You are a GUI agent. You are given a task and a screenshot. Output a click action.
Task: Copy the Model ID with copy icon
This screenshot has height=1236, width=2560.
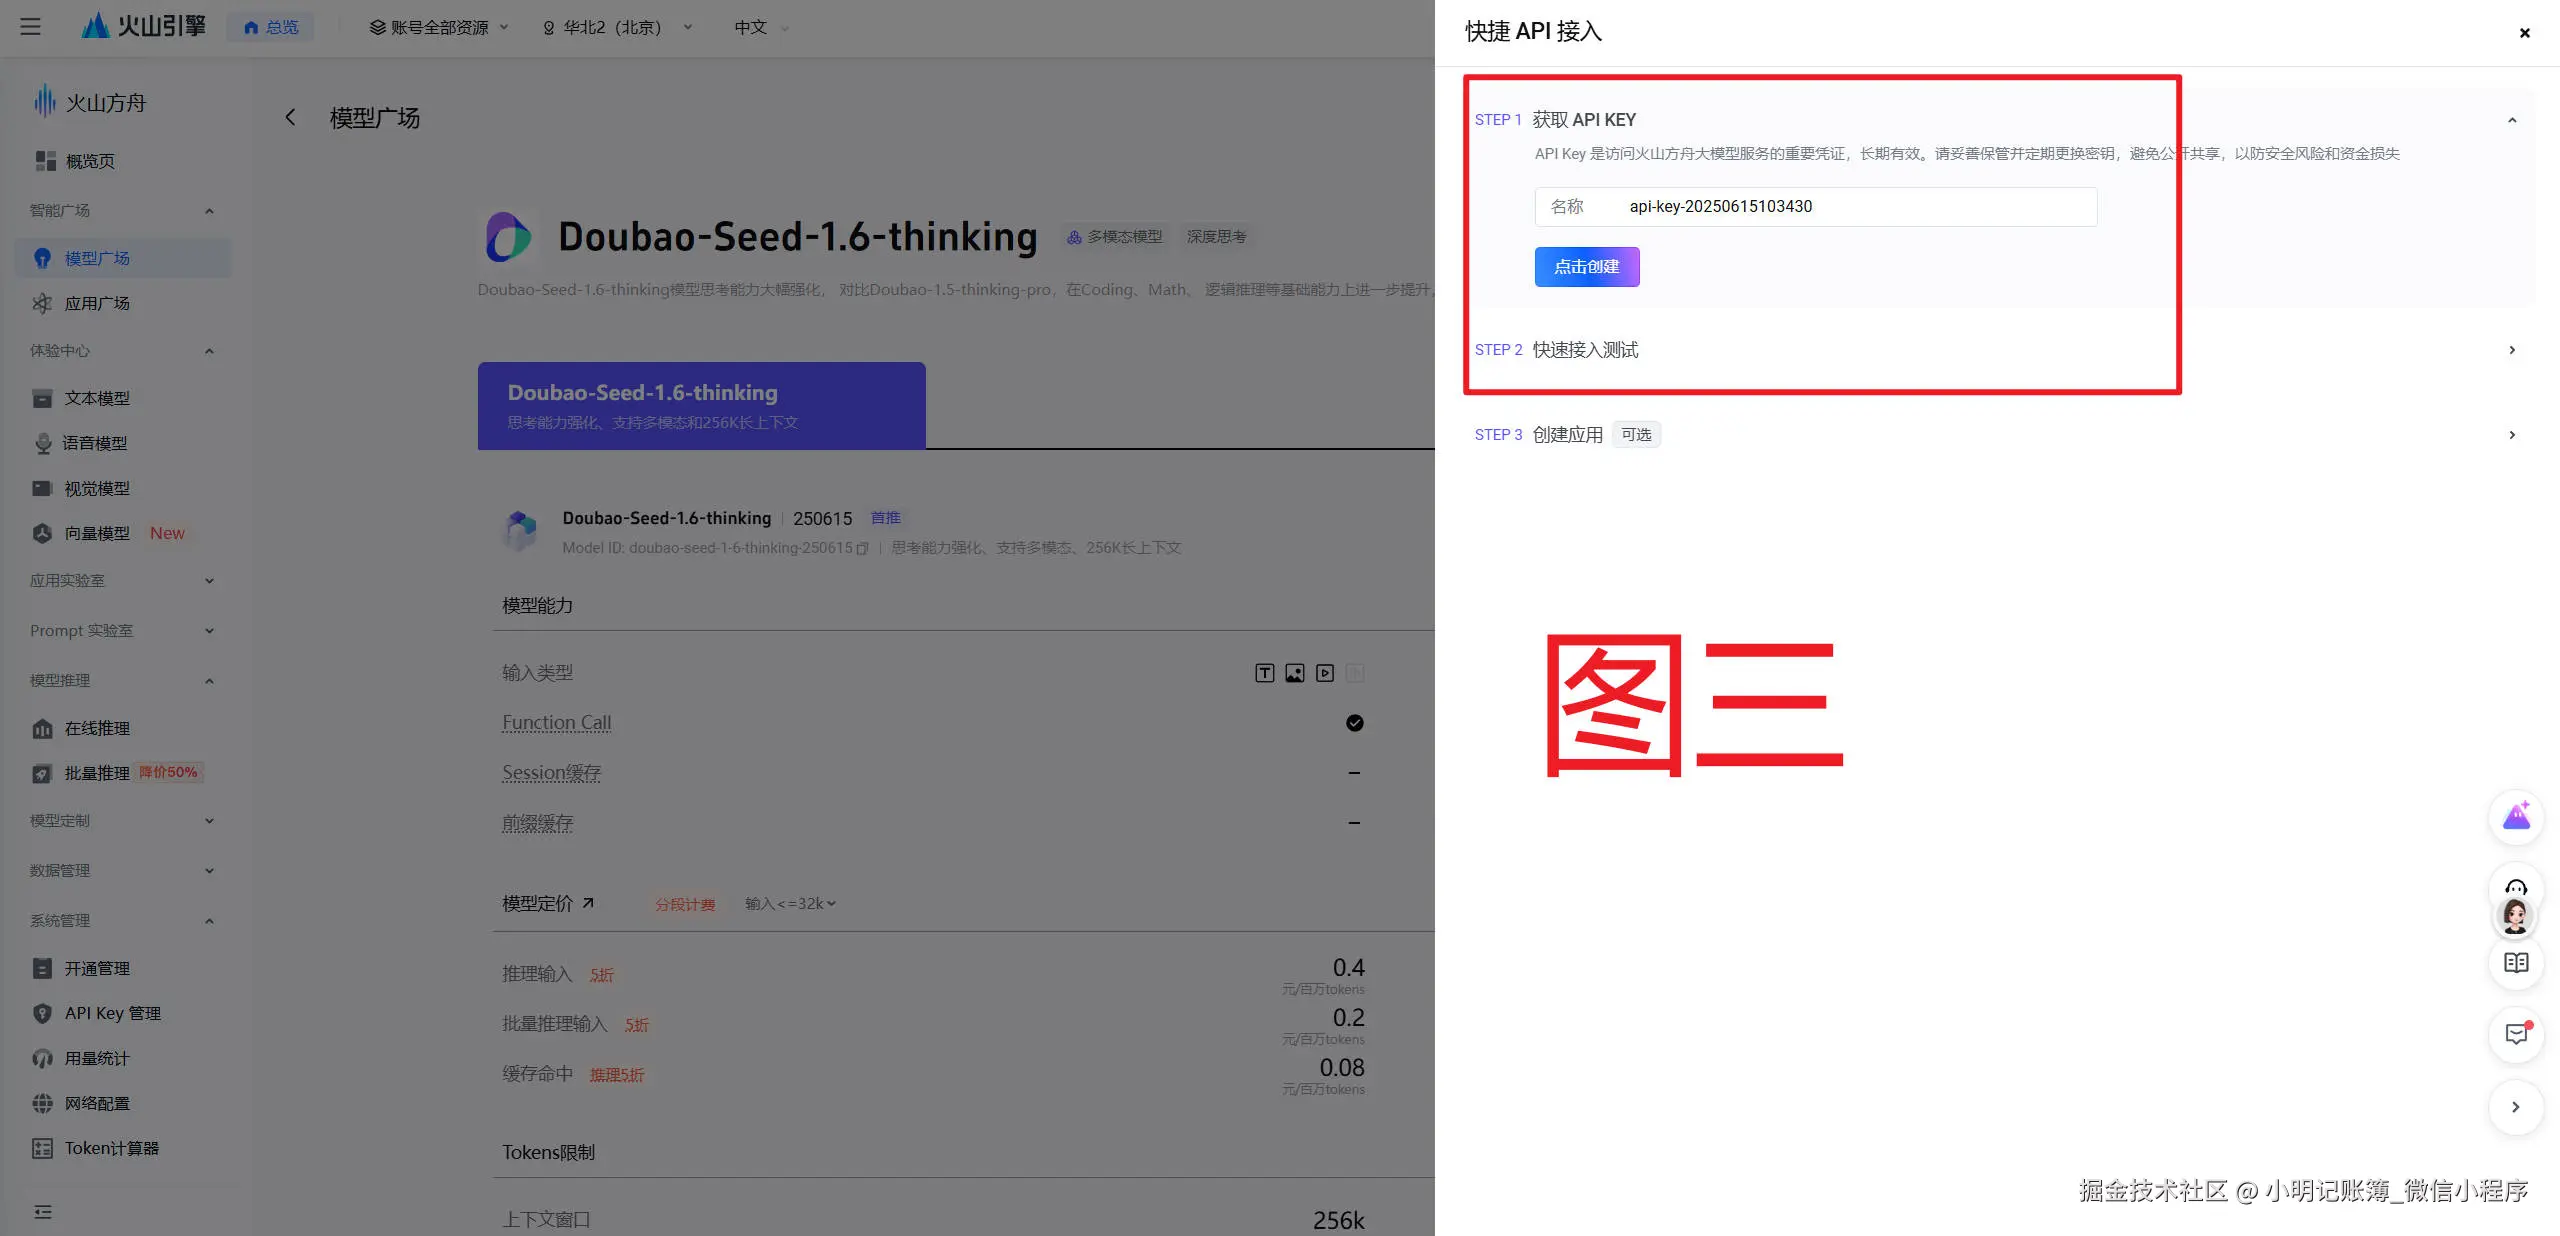pos(862,548)
